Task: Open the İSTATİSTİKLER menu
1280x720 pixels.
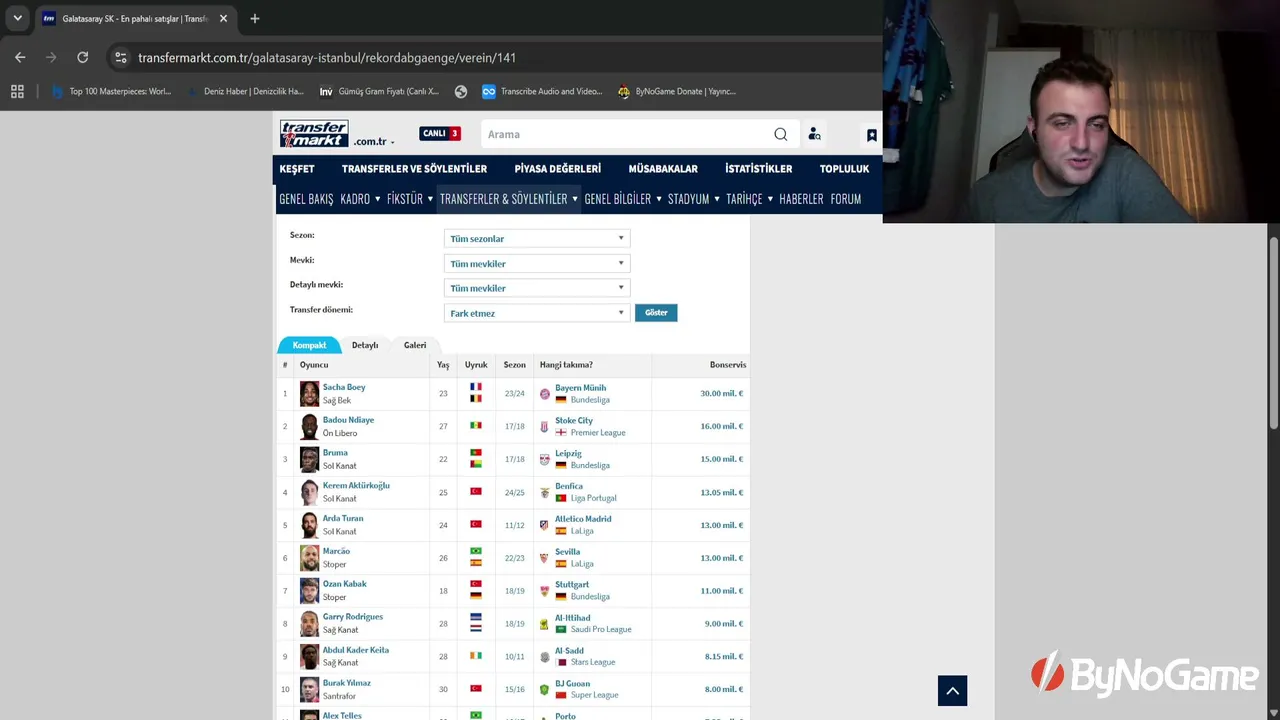Action: click(759, 169)
